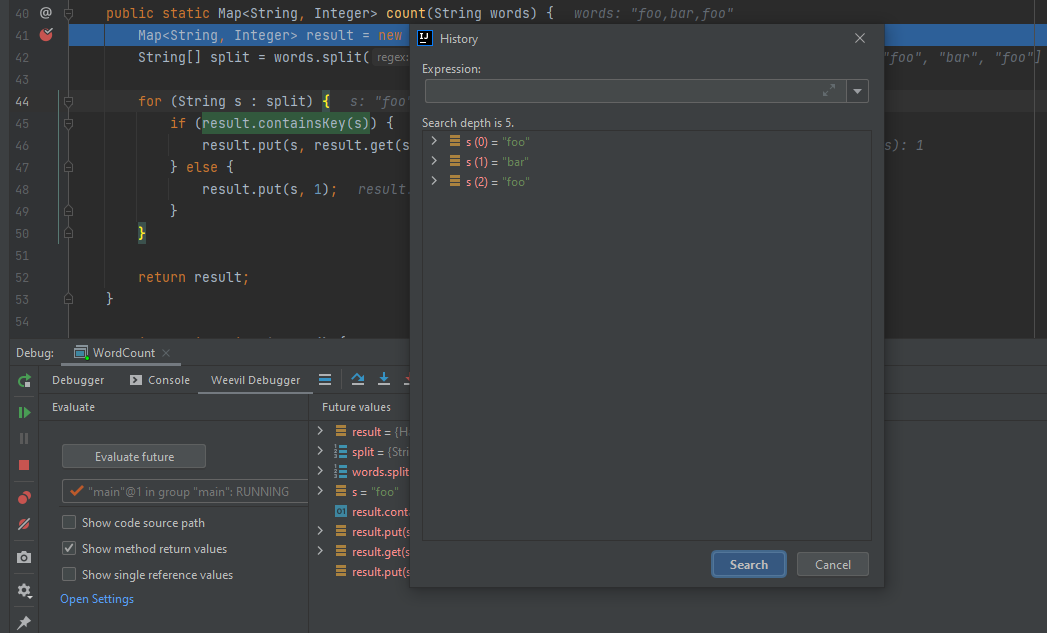1047x633 pixels.
Task: Expand s (2) = "foo" entry
Action: point(434,181)
